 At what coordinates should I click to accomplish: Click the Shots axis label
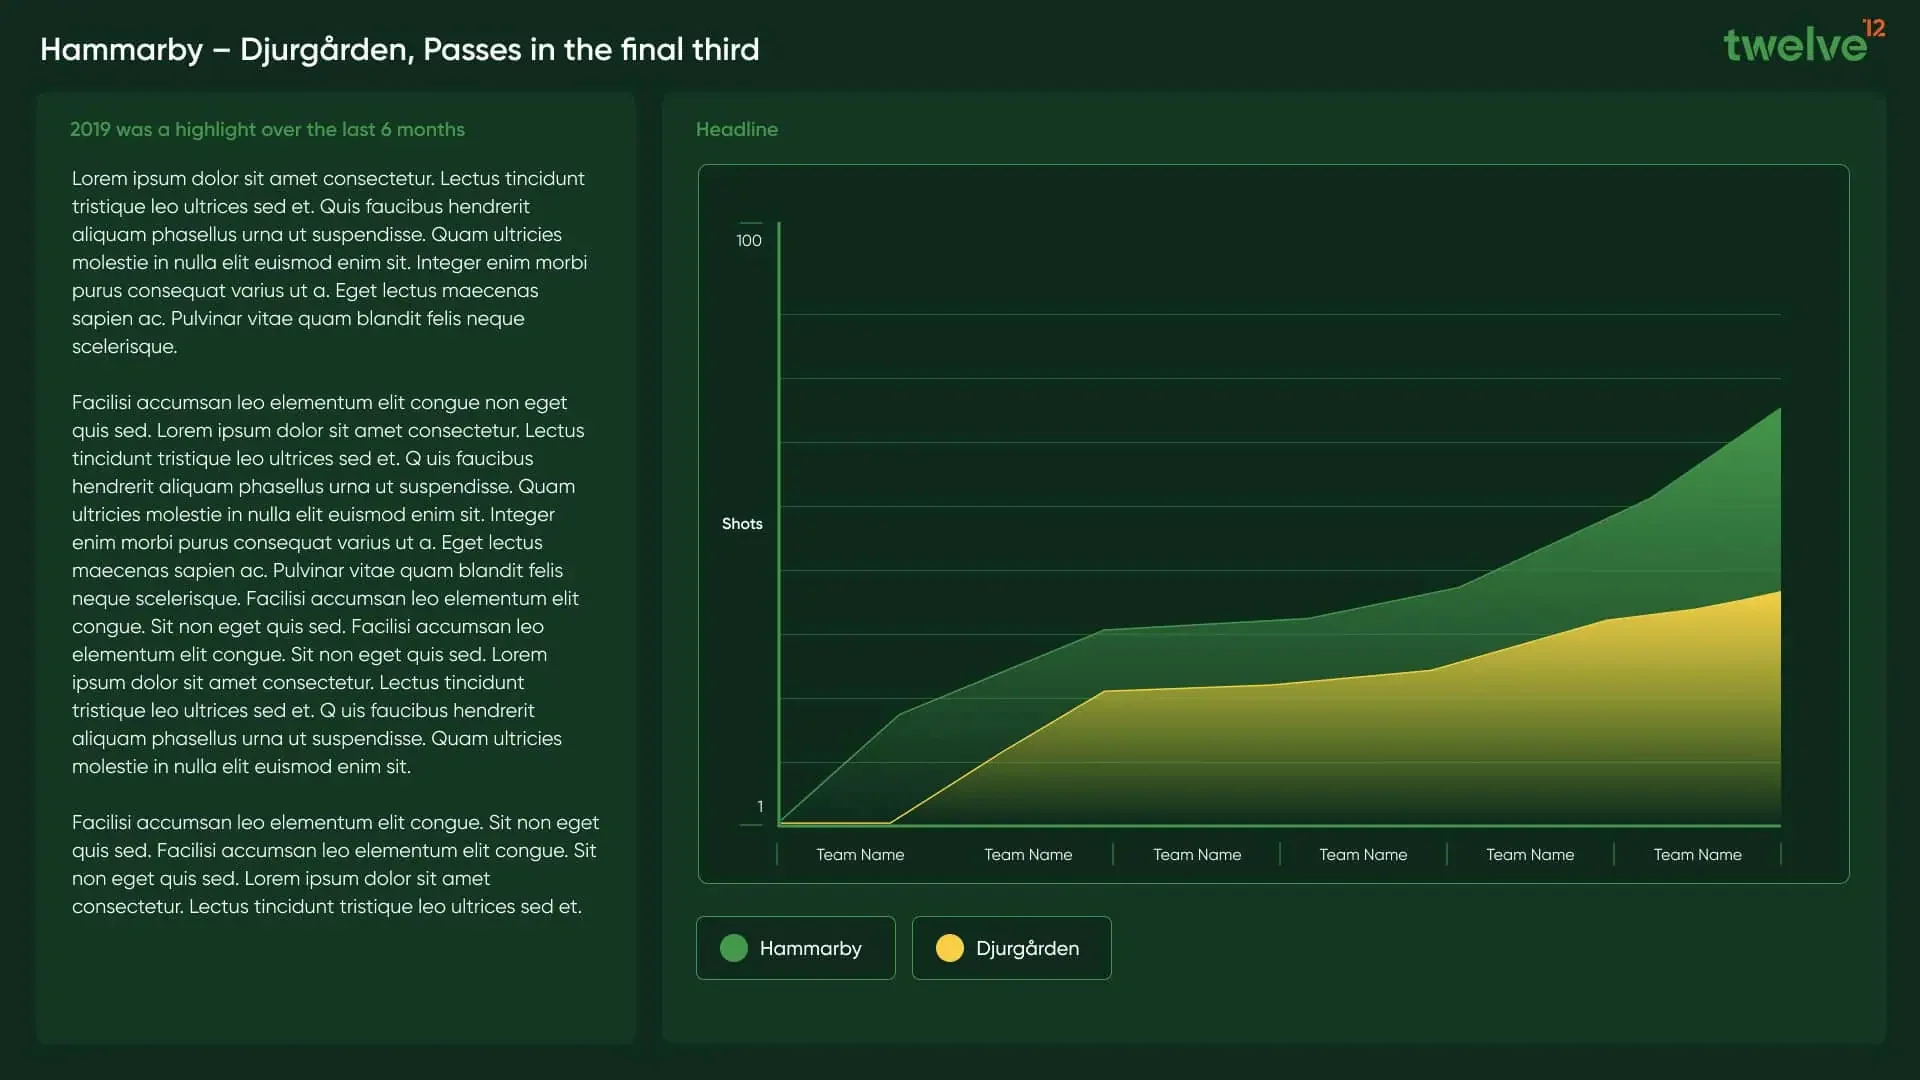742,524
